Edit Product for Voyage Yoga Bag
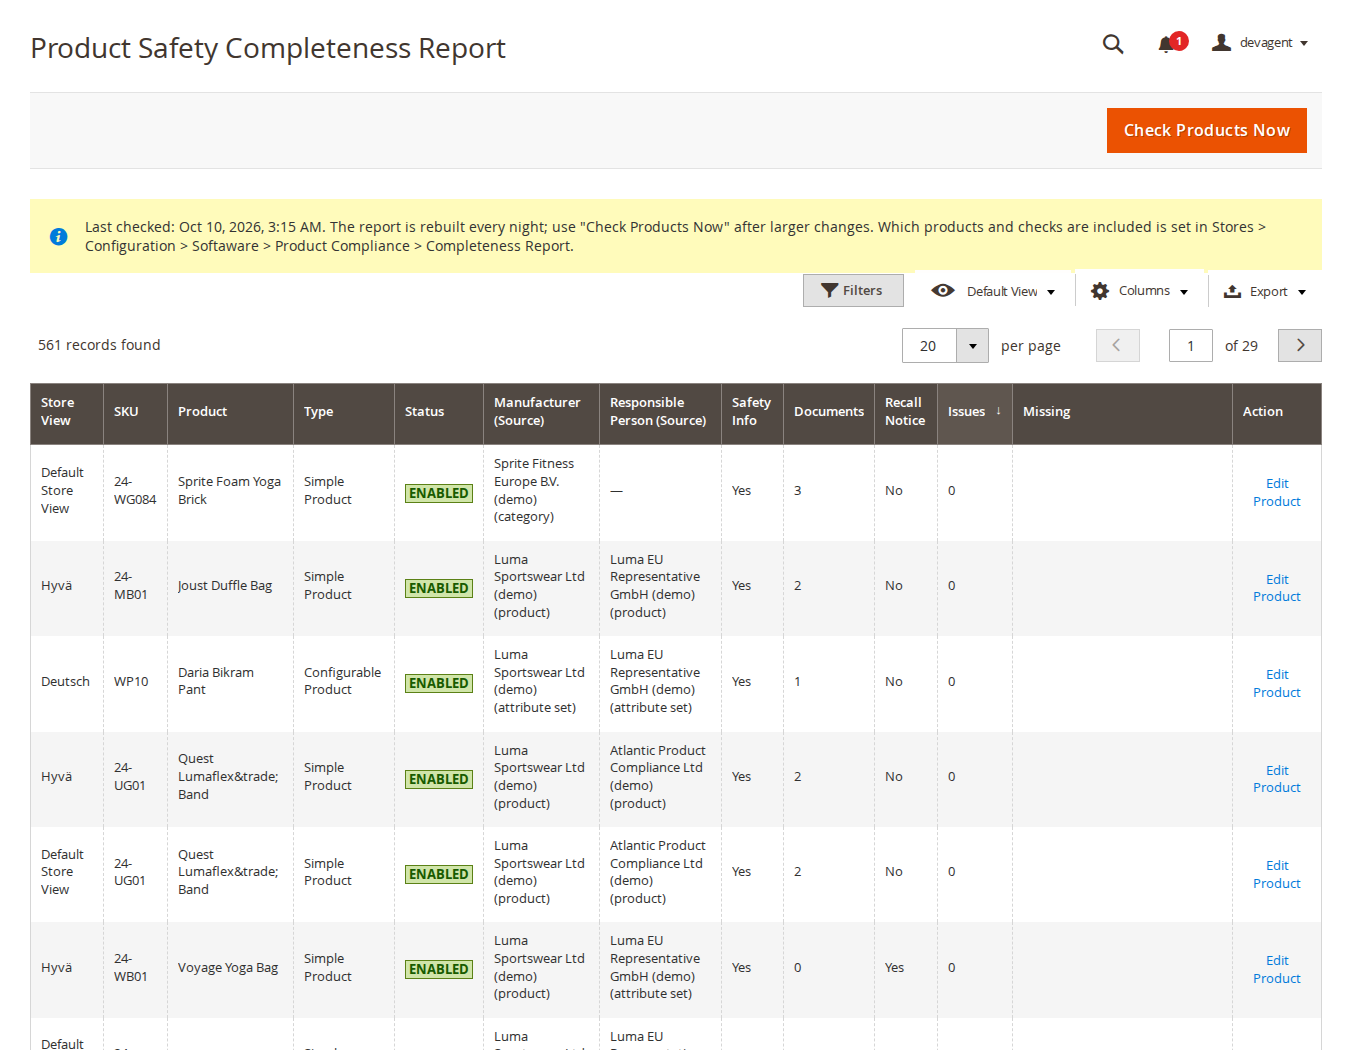The image size is (1352, 1050). (x=1277, y=969)
